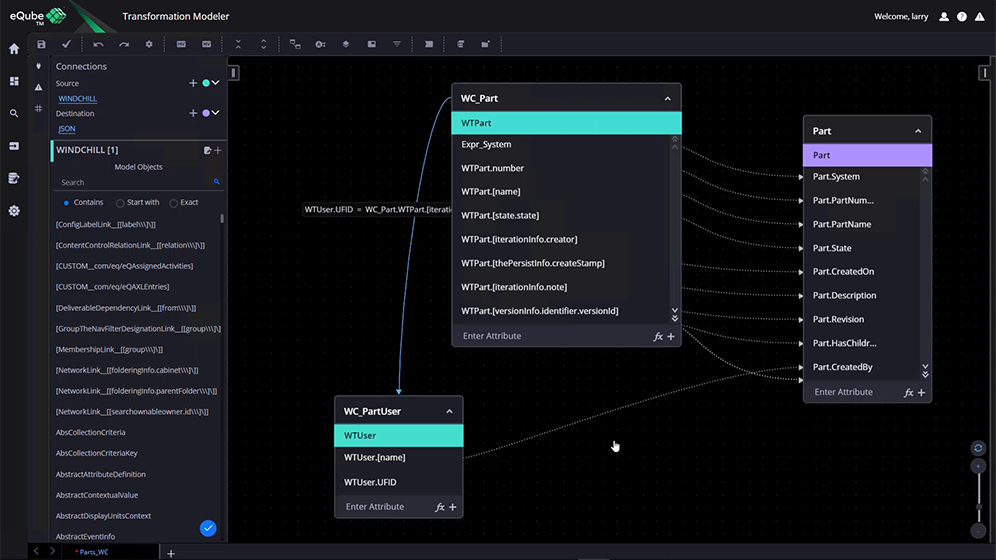The image size is (996, 560).
Task: Toggle the left panel collapse handle
Action: tap(234, 73)
